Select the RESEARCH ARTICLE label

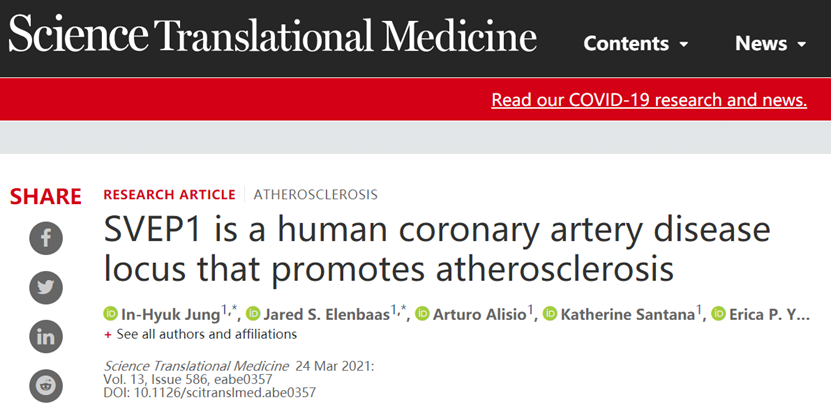169,194
